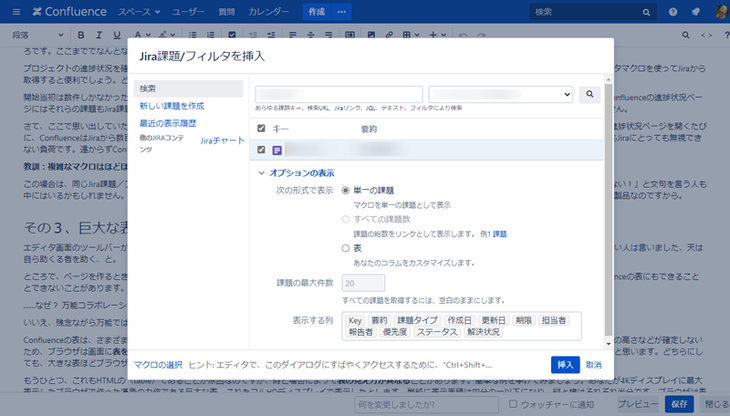Insert a task list checkbox

tap(232, 35)
